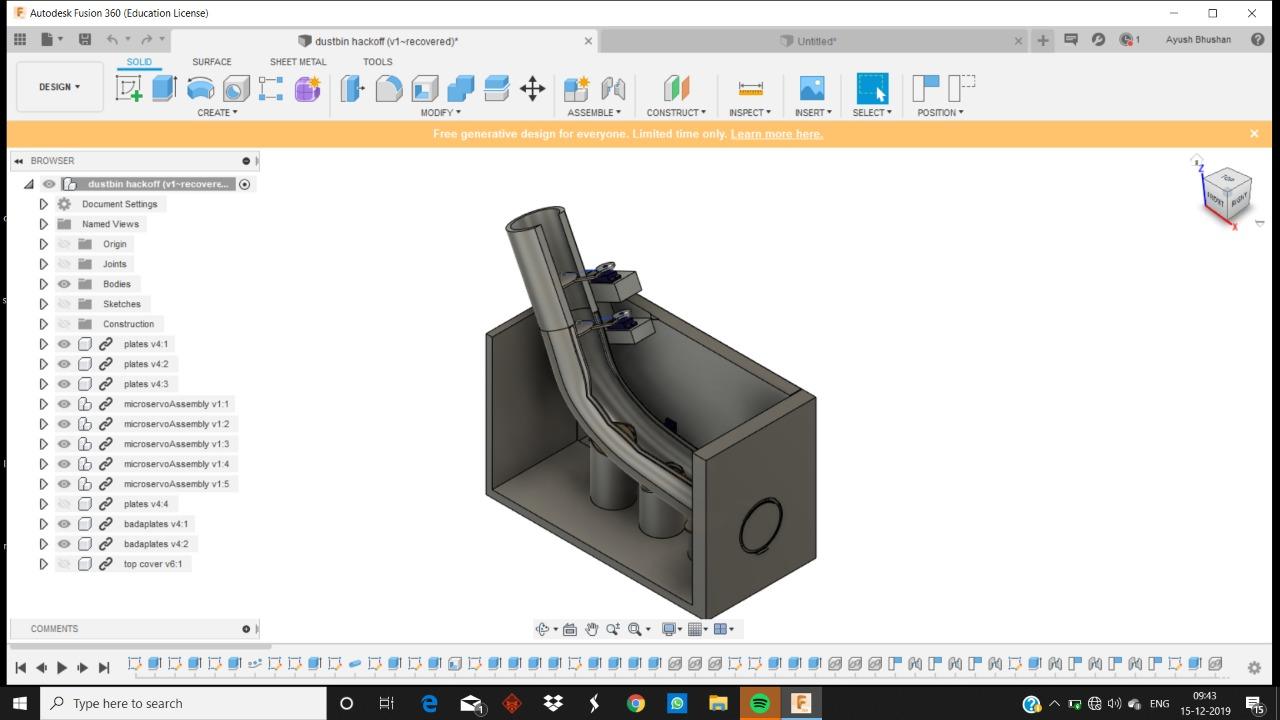Open the MODIFY dropdown menu
Image resolution: width=1280 pixels, height=720 pixels.
pyautogui.click(x=440, y=112)
